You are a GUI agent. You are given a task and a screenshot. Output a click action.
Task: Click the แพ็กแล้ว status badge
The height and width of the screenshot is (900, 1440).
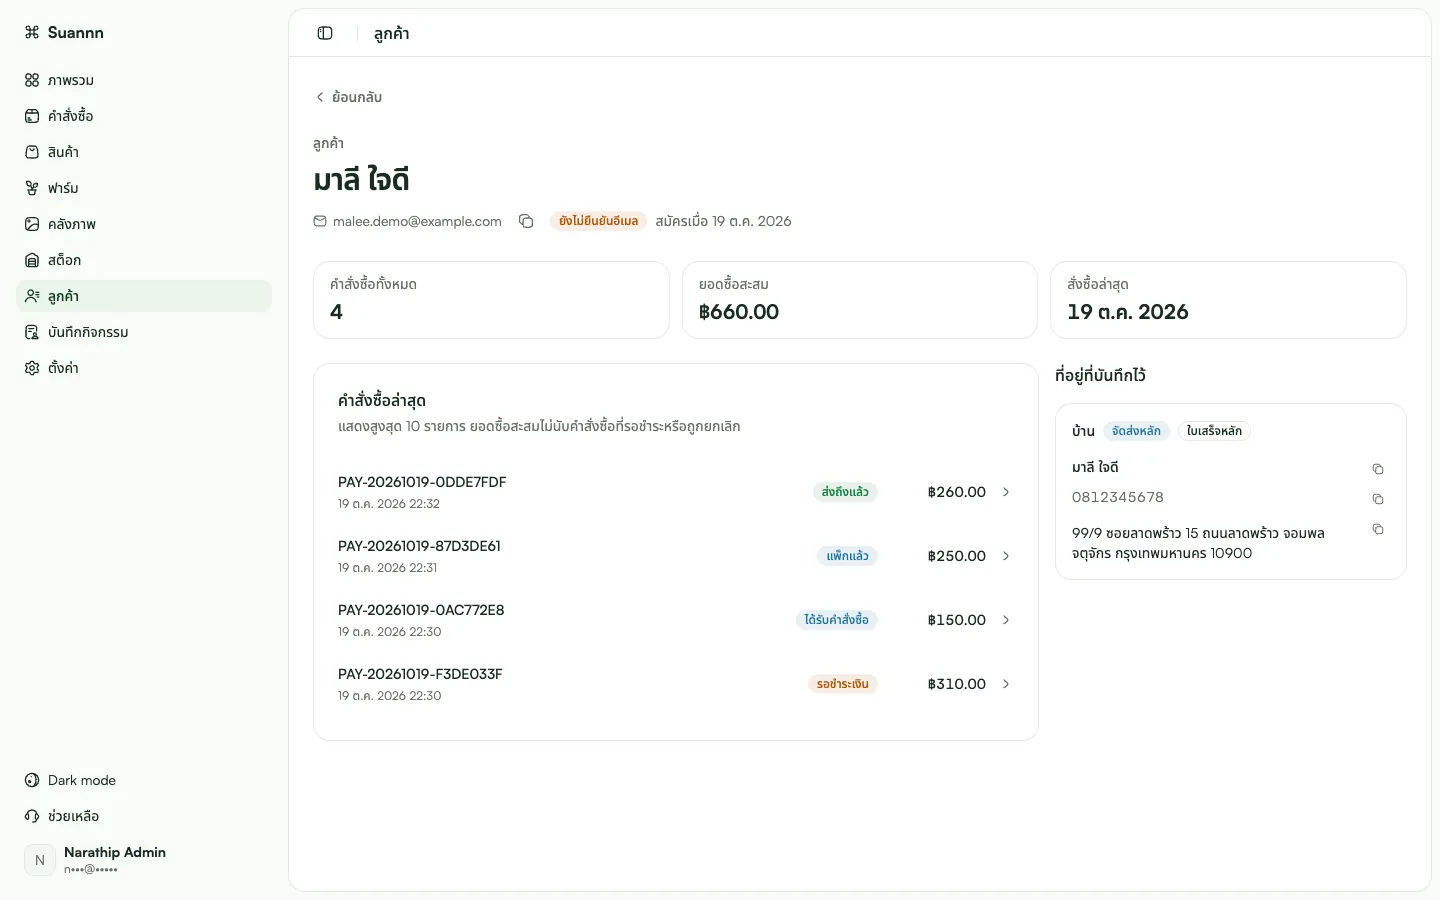(x=847, y=556)
